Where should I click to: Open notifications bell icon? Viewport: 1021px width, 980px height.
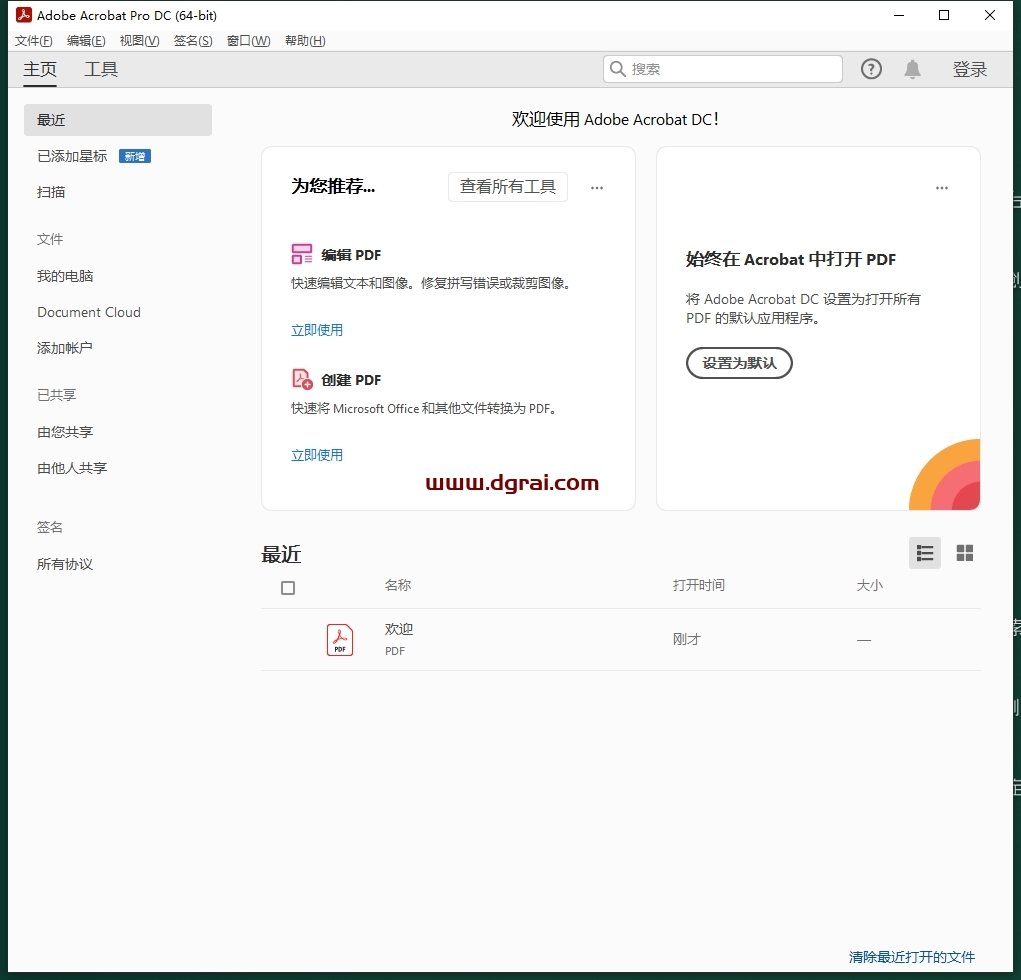click(912, 69)
